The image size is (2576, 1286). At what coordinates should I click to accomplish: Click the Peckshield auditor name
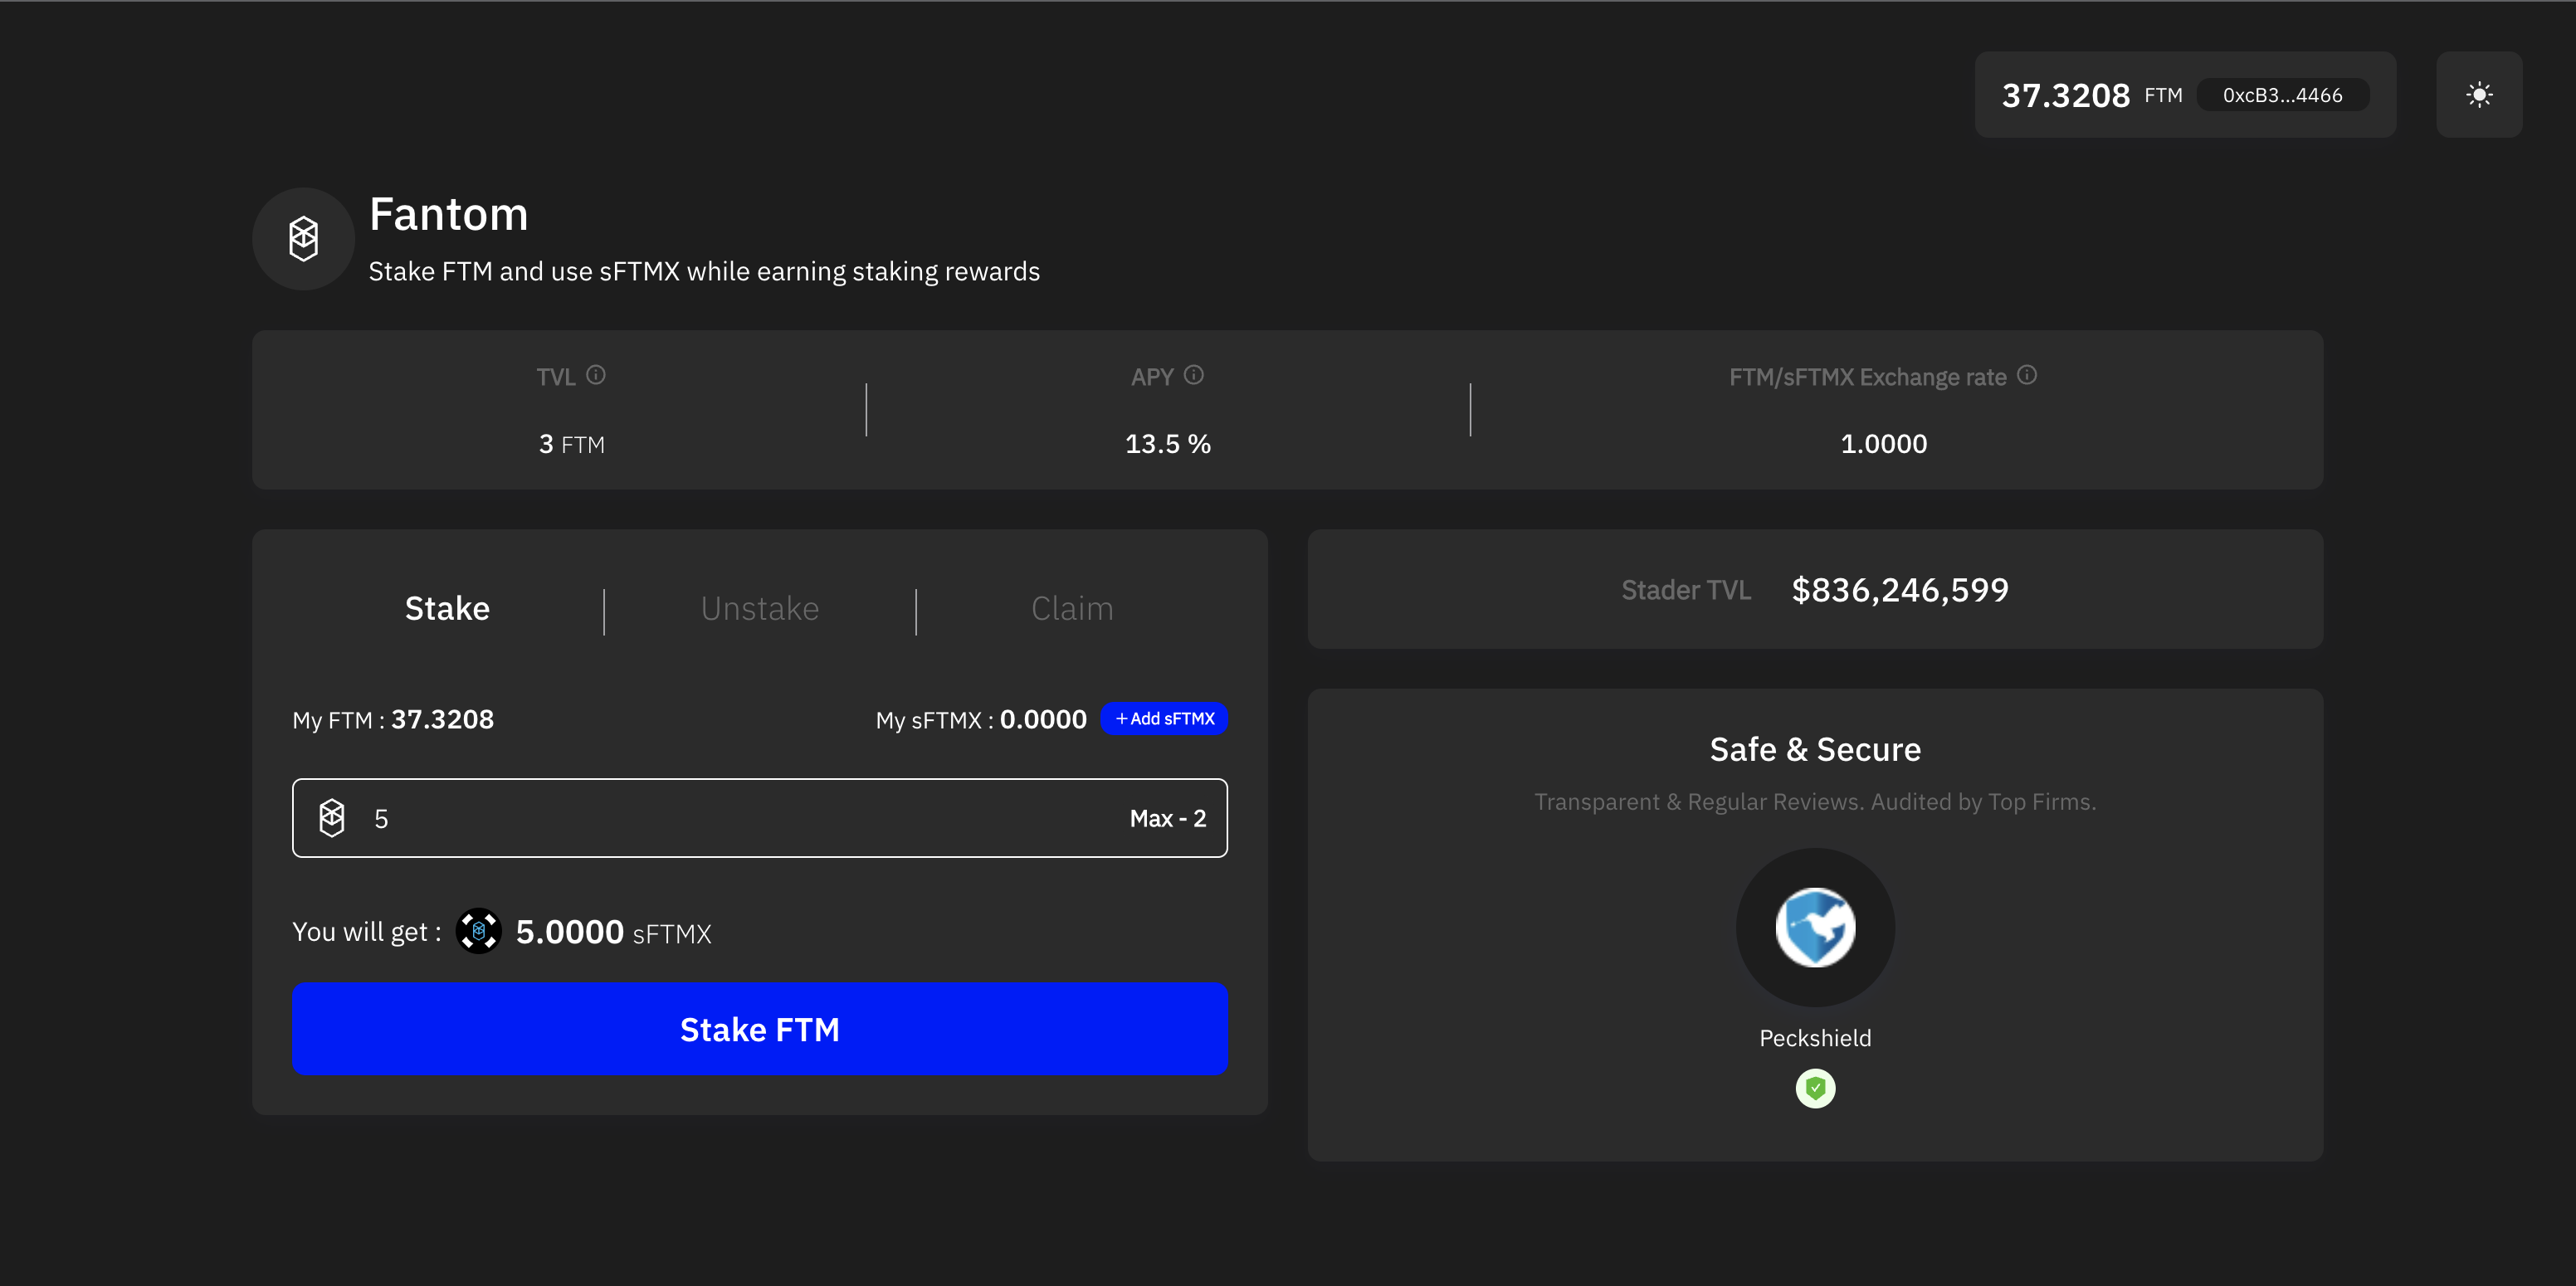(x=1815, y=1038)
